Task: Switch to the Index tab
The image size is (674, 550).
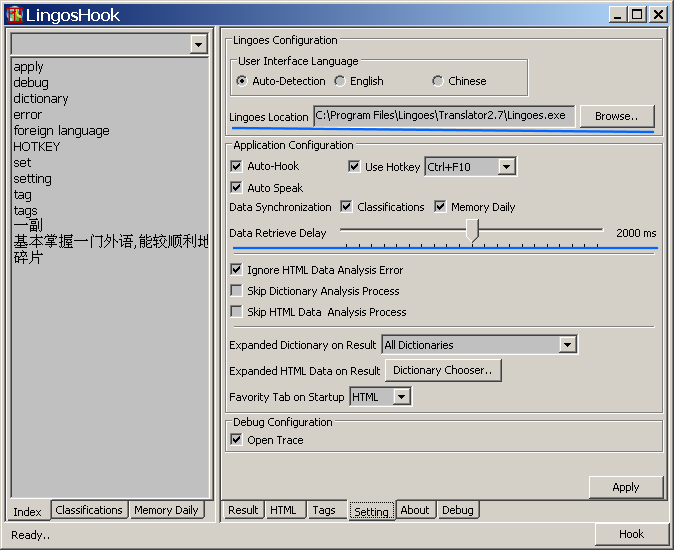Action: click(28, 511)
